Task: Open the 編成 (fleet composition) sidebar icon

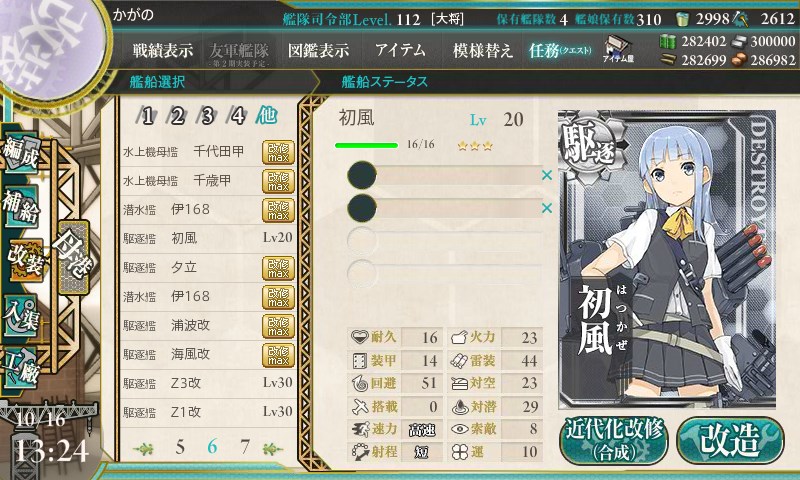Action: click(x=21, y=153)
